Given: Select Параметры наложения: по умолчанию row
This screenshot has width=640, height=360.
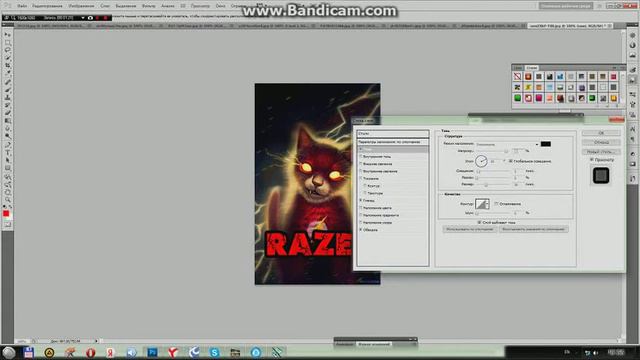Looking at the screenshot, I should click(x=393, y=142).
